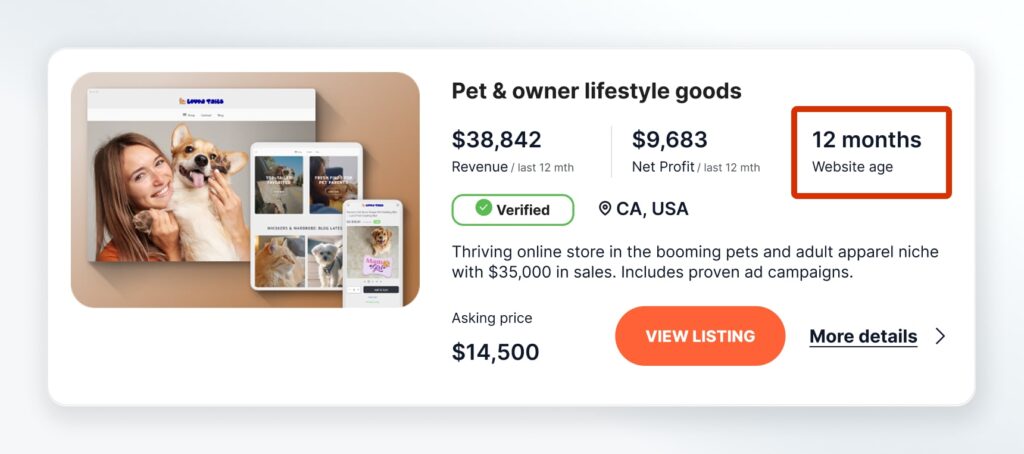Click the 12 months website age box
This screenshot has height=454, width=1024.
click(x=870, y=152)
